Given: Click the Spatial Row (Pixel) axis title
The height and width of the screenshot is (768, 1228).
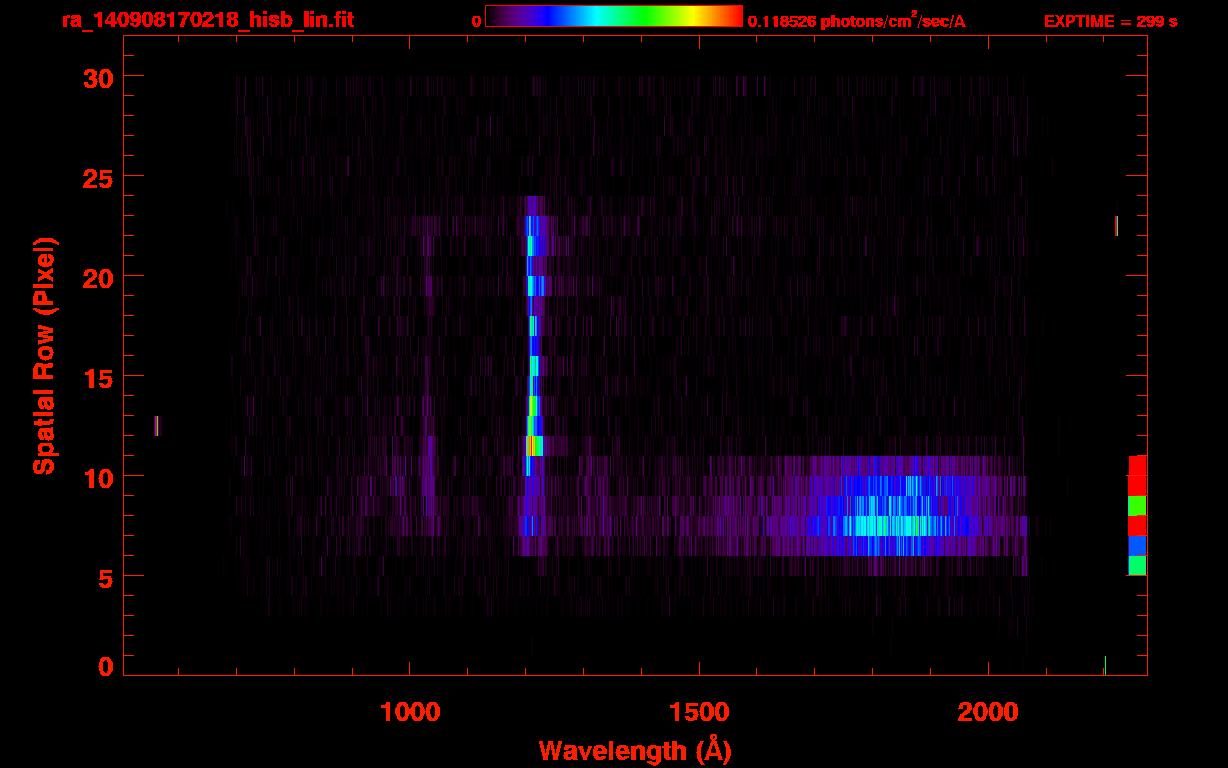Looking at the screenshot, I should [x=45, y=356].
